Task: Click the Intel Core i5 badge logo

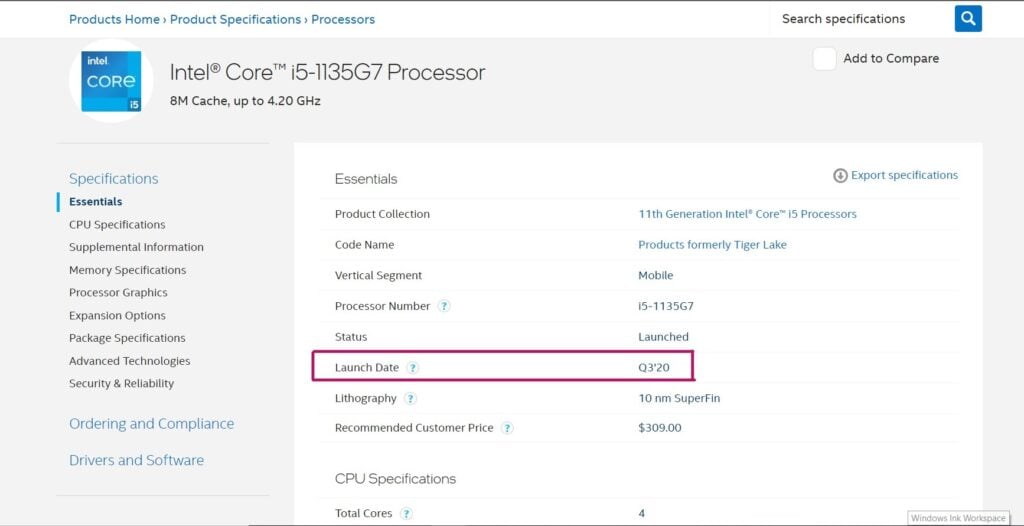Action: coord(111,81)
